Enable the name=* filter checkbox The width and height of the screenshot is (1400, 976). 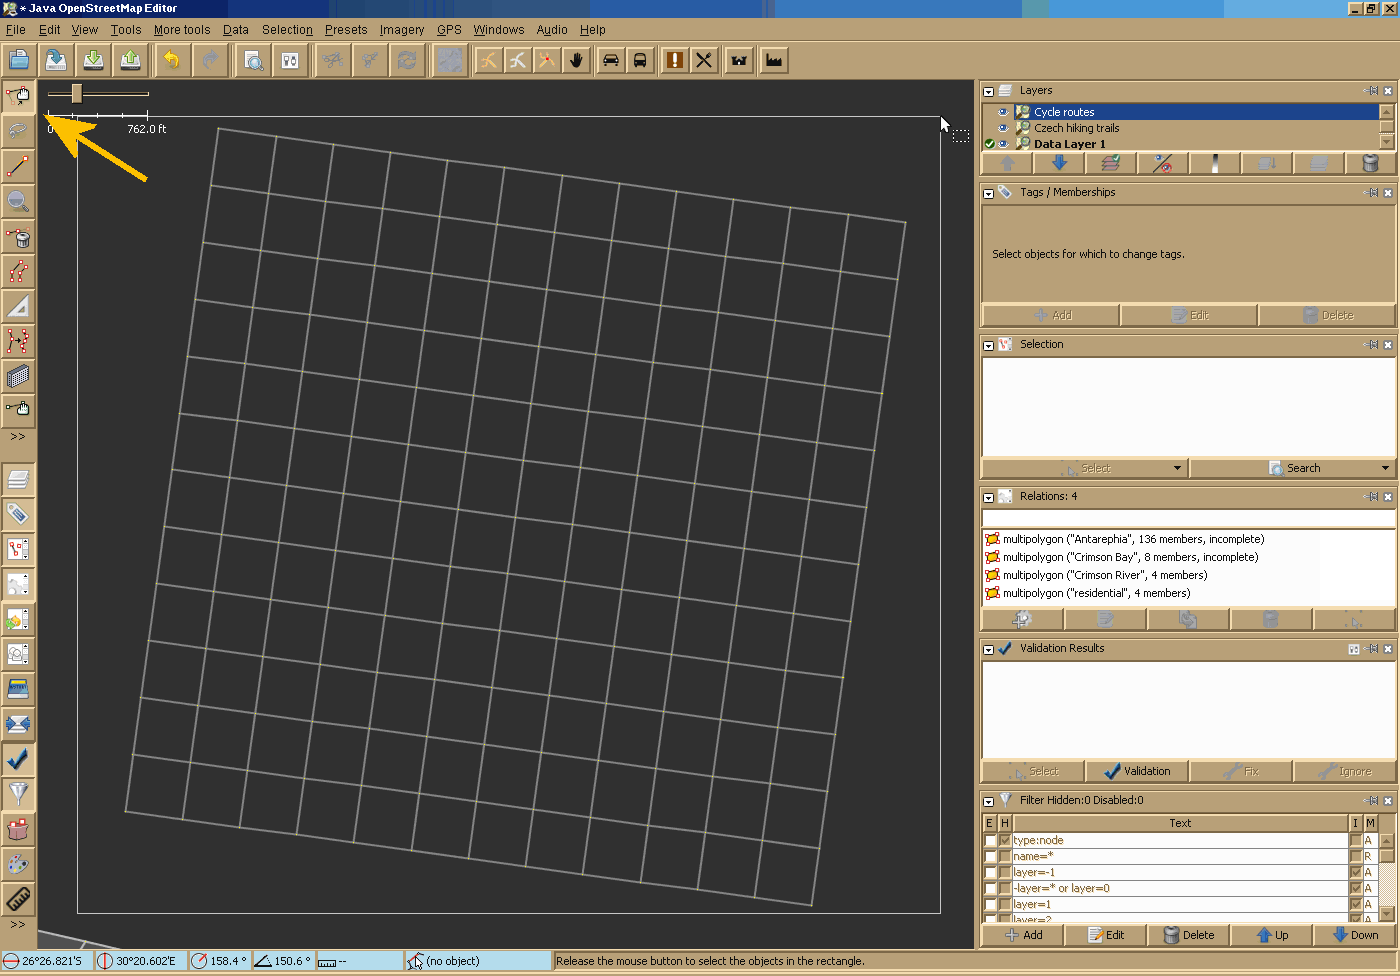[x=990, y=857]
